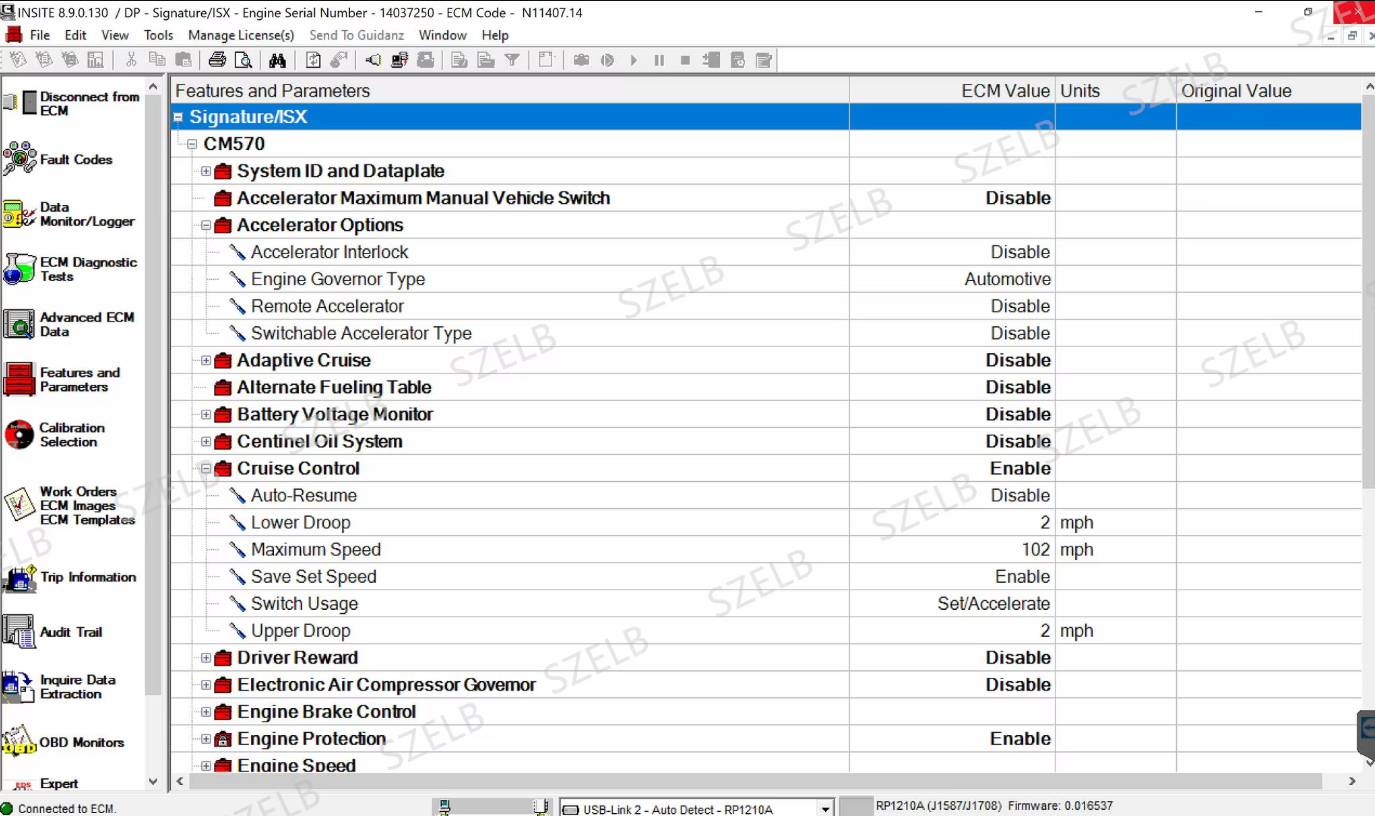Open Trip Information
This screenshot has width=1375, height=816.
click(70, 577)
